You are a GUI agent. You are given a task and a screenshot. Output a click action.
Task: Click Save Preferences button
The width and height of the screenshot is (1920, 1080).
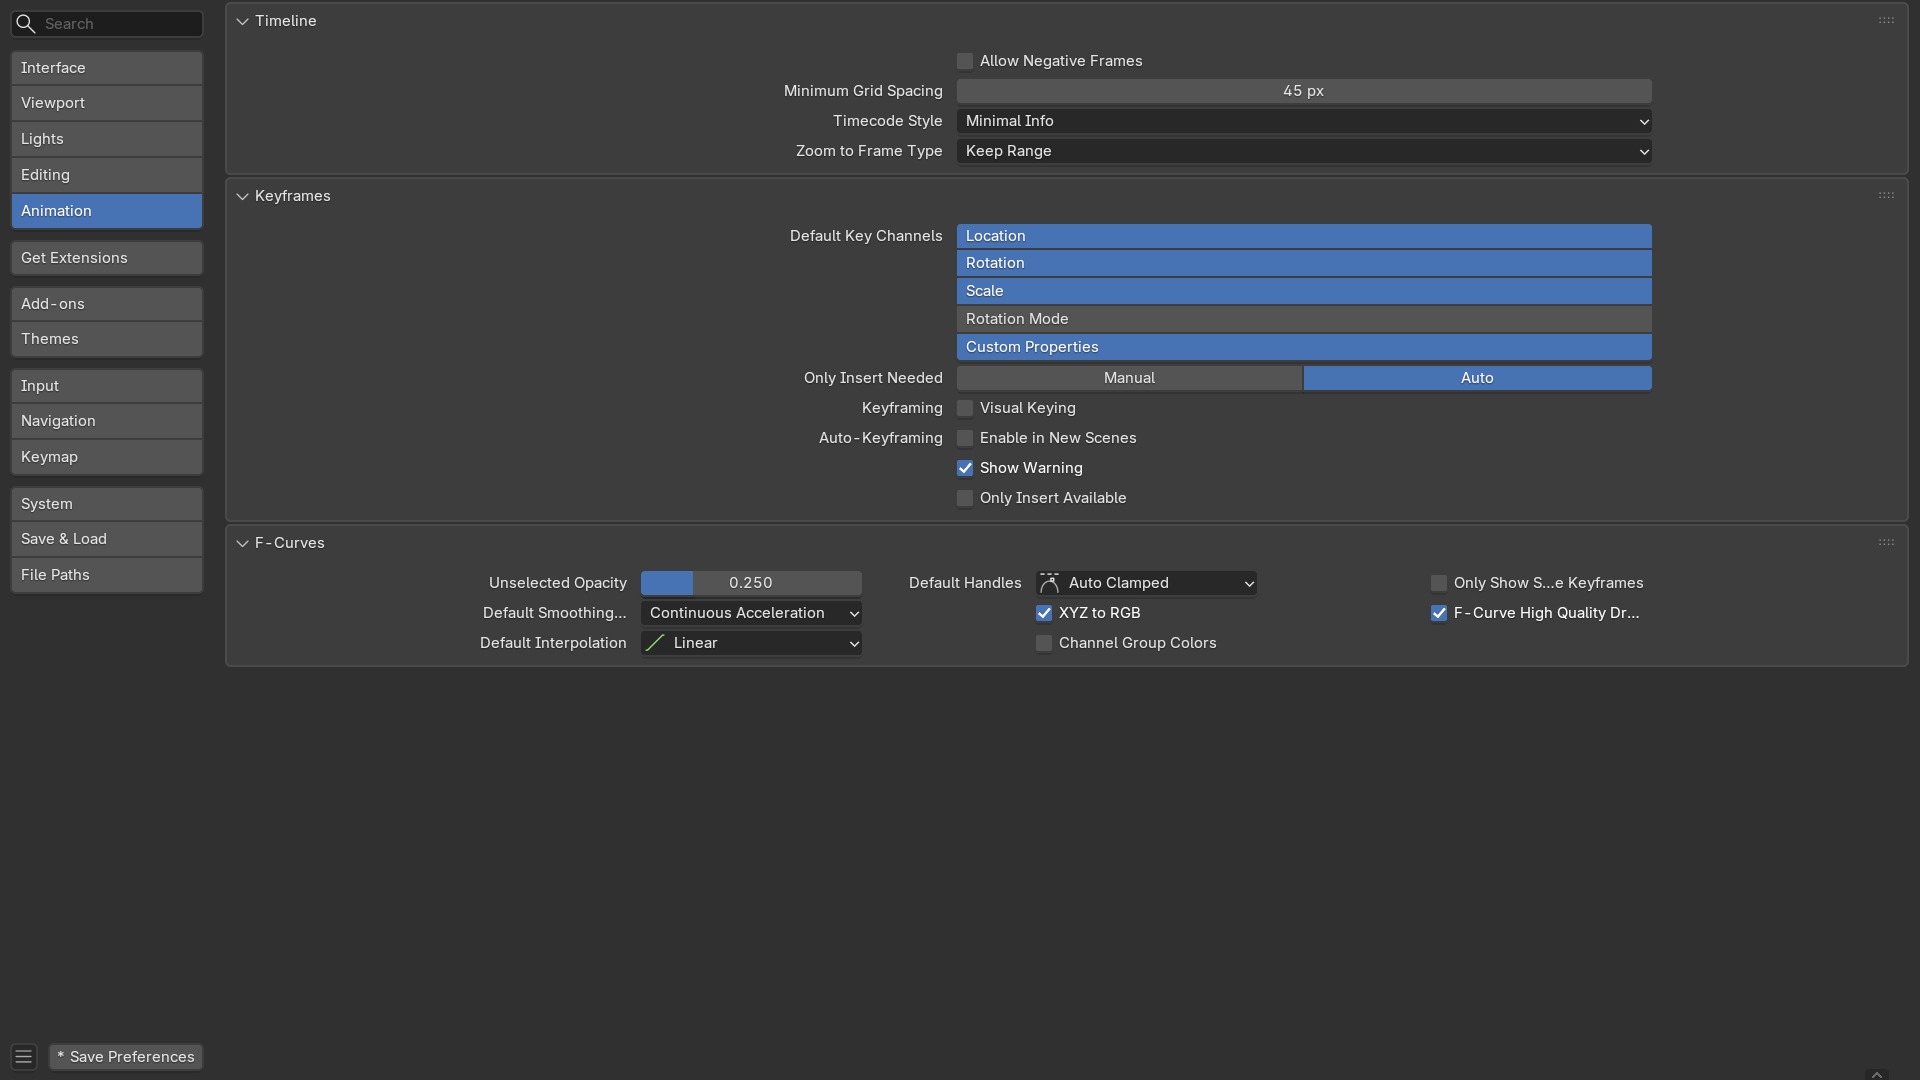point(126,1057)
